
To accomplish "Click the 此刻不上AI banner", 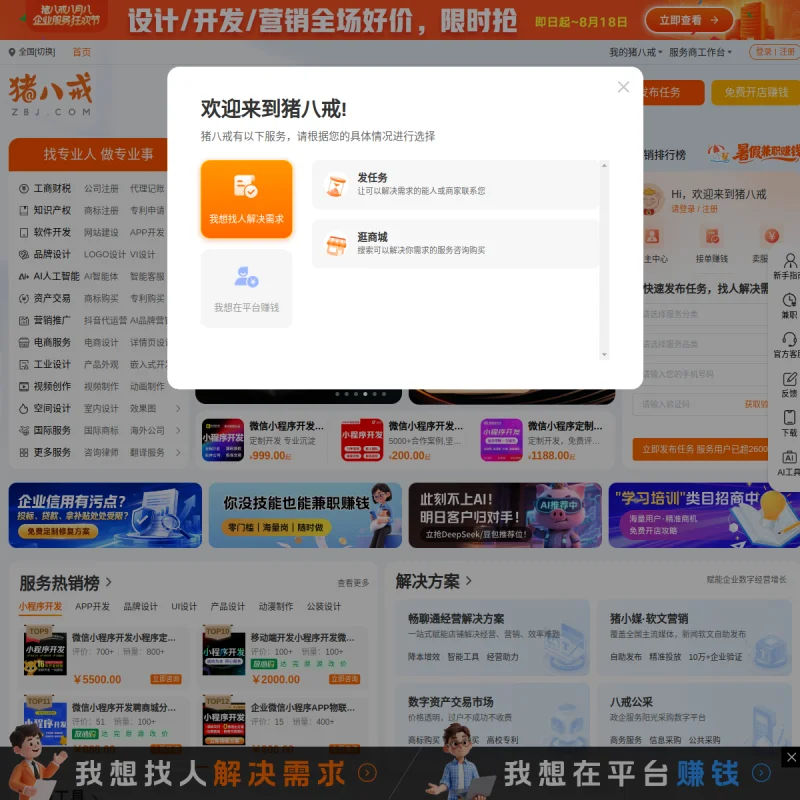I will (x=505, y=515).
